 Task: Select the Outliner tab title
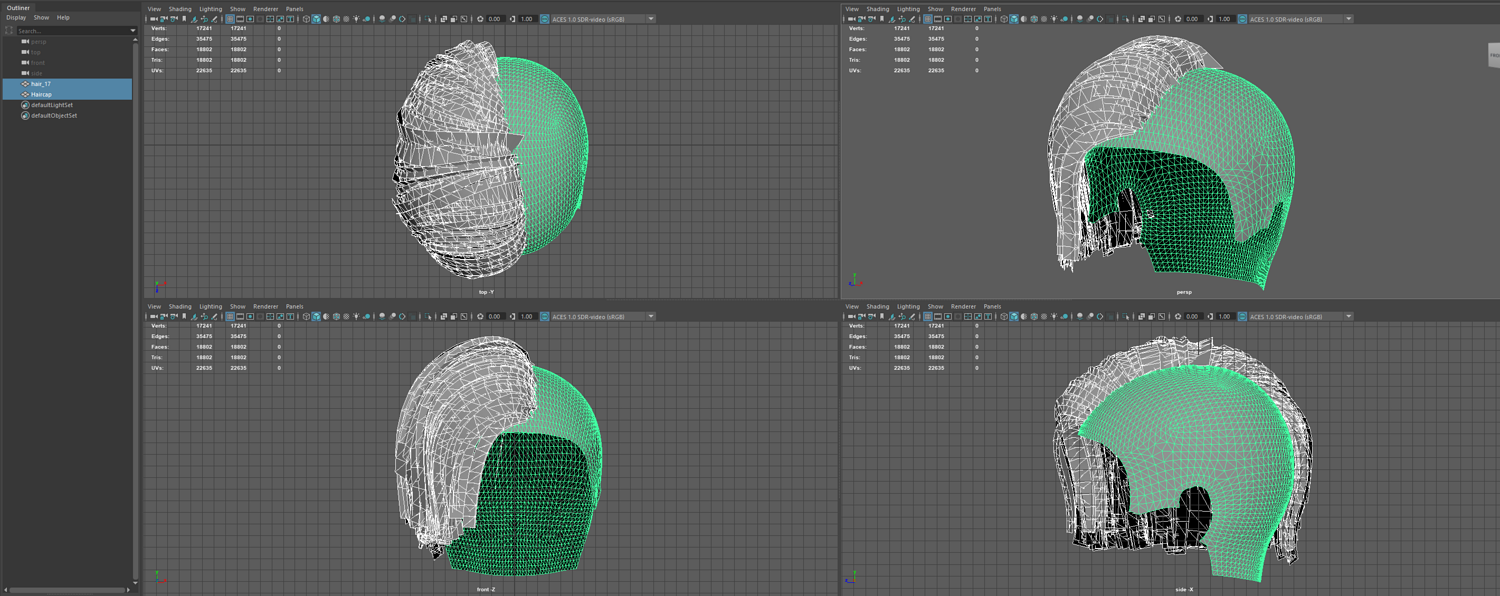[18, 7]
